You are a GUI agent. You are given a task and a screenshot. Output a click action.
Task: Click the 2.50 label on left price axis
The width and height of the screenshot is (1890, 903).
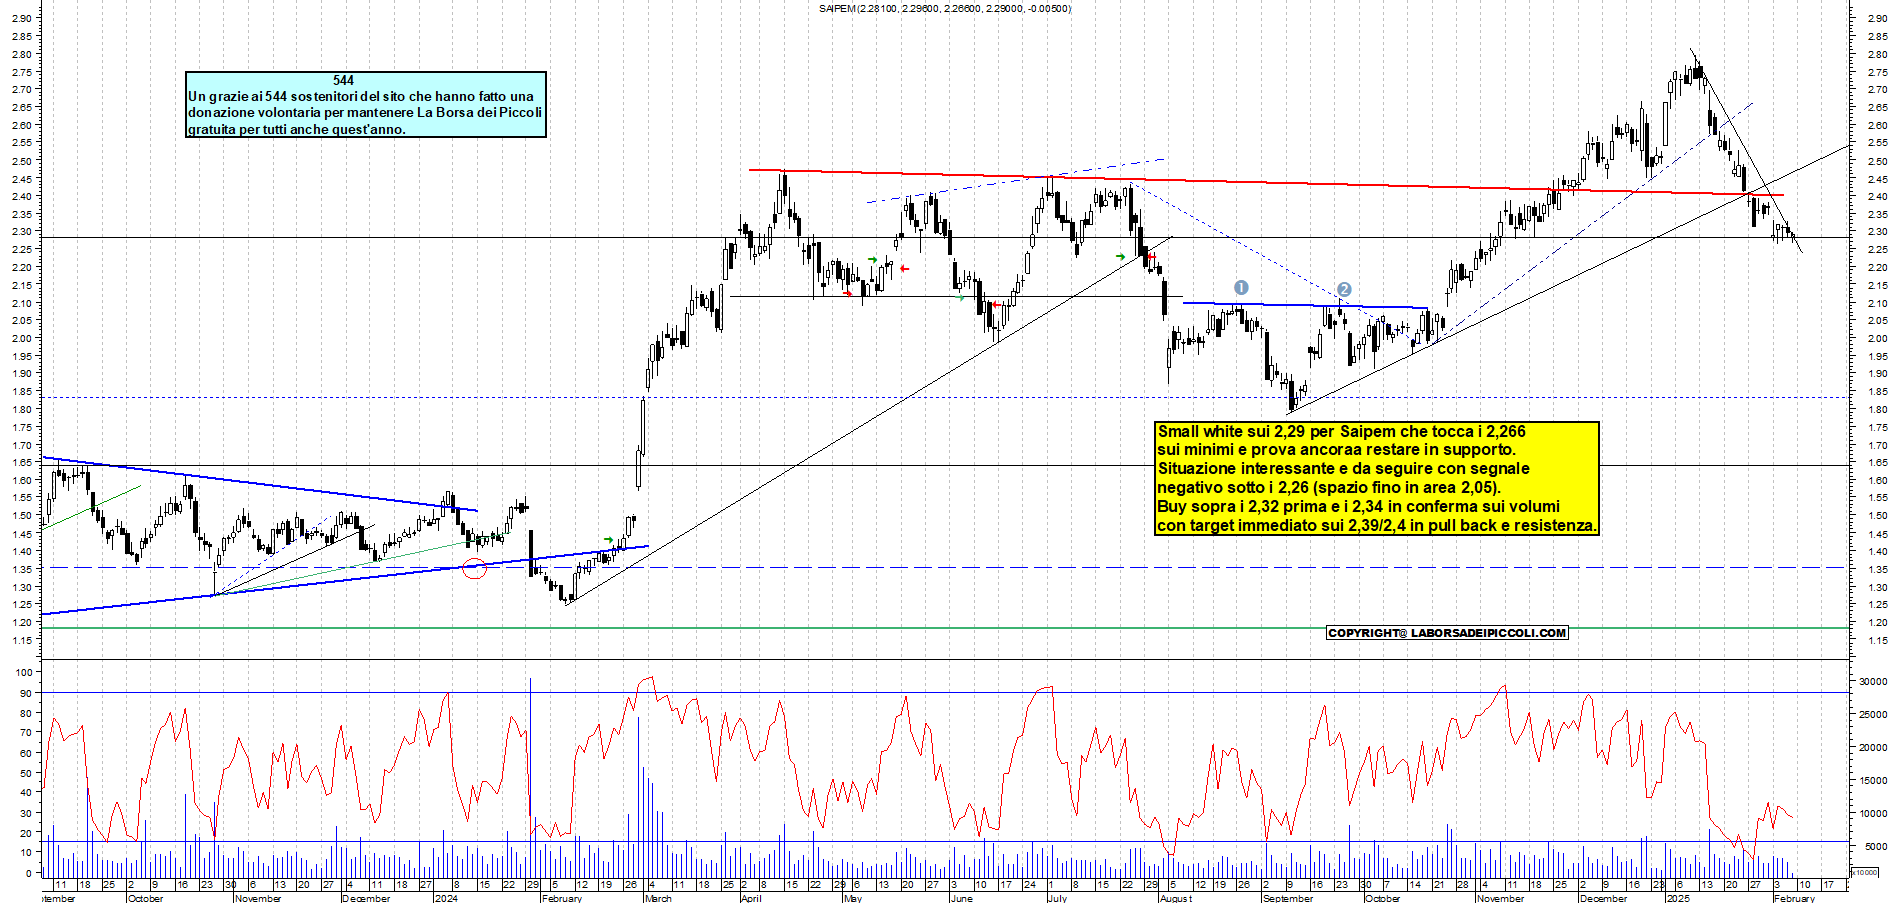(x=21, y=160)
